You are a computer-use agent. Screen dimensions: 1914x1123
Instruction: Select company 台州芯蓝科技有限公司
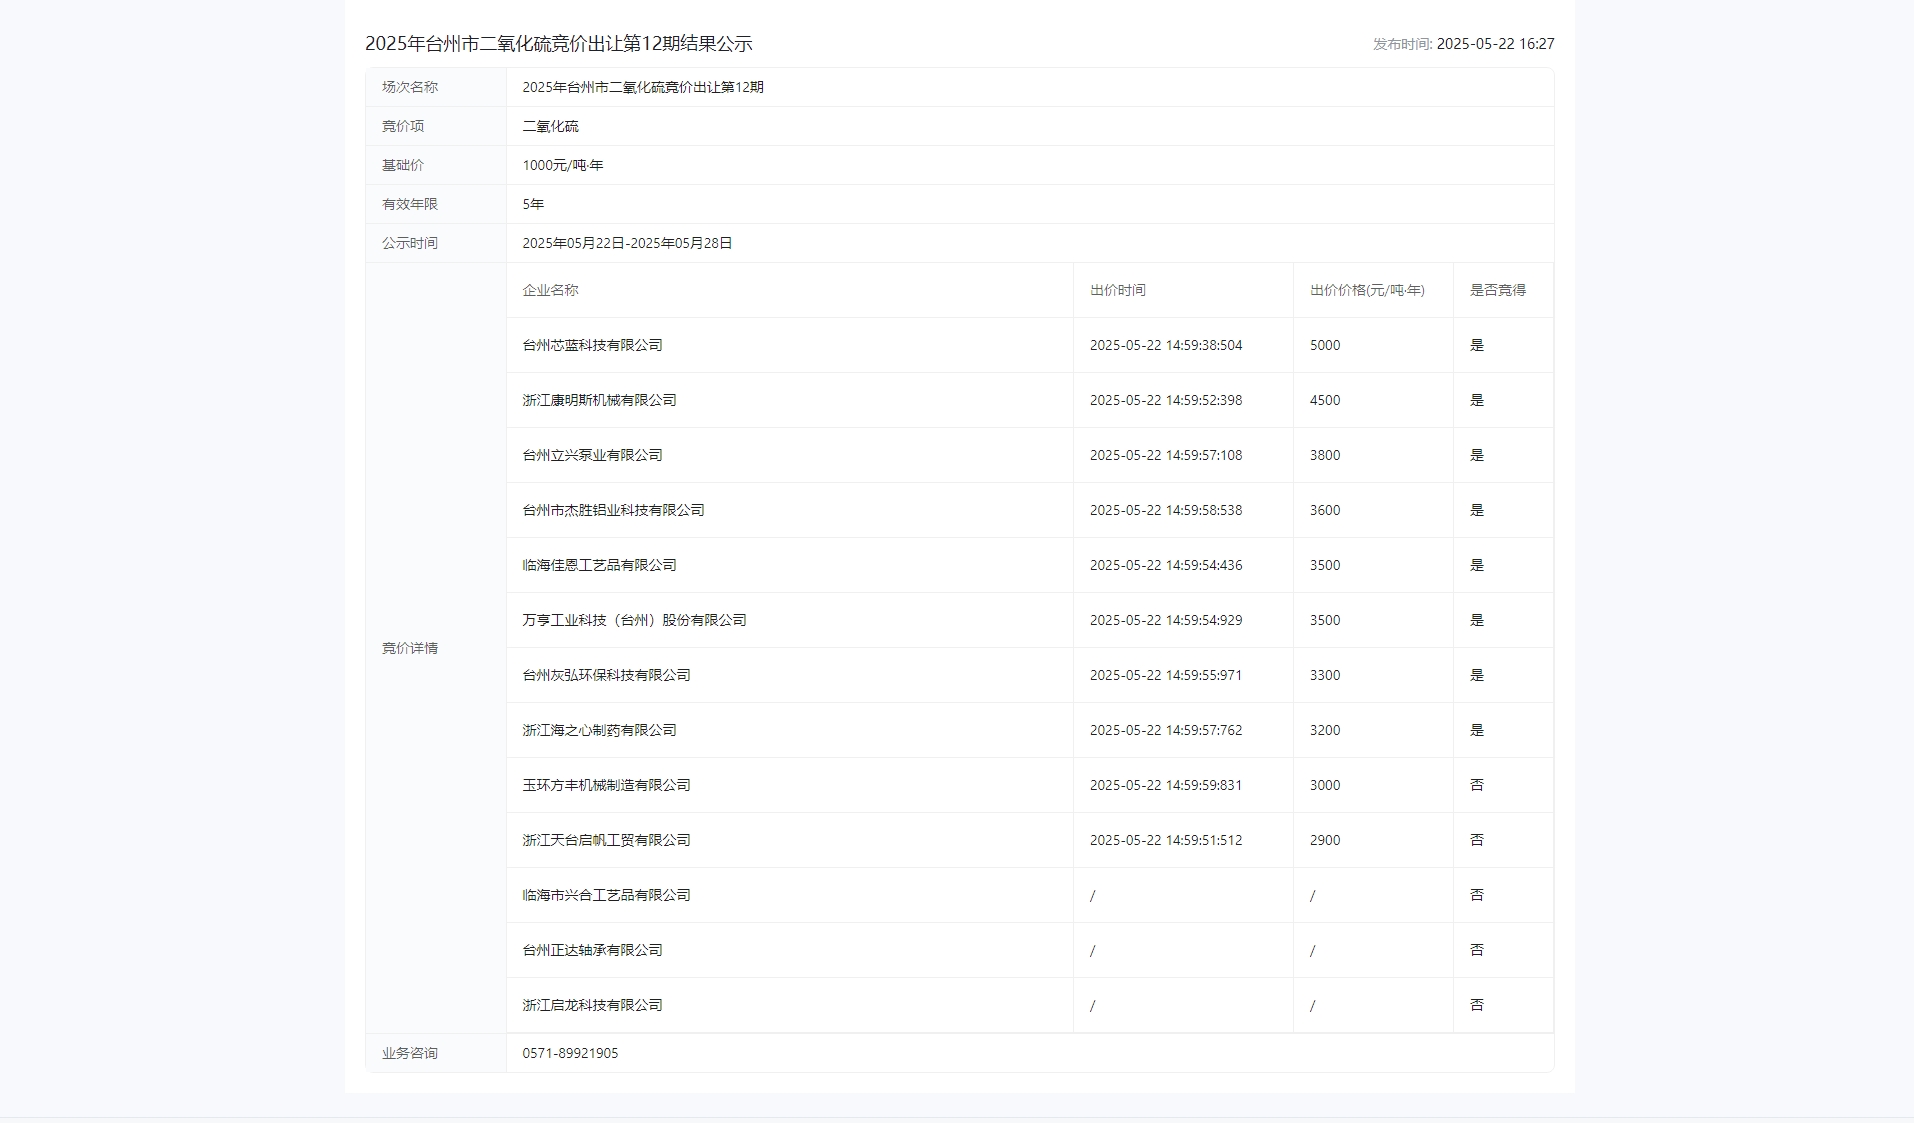(x=592, y=345)
